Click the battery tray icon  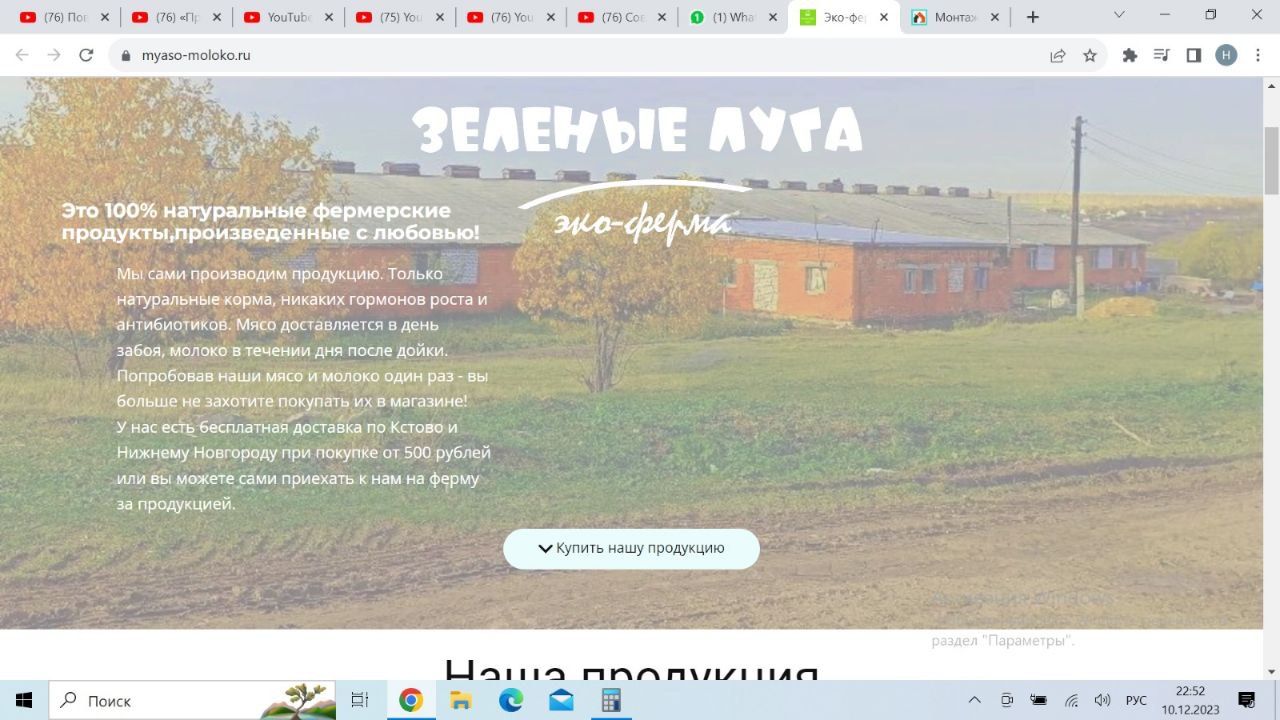point(1039,700)
